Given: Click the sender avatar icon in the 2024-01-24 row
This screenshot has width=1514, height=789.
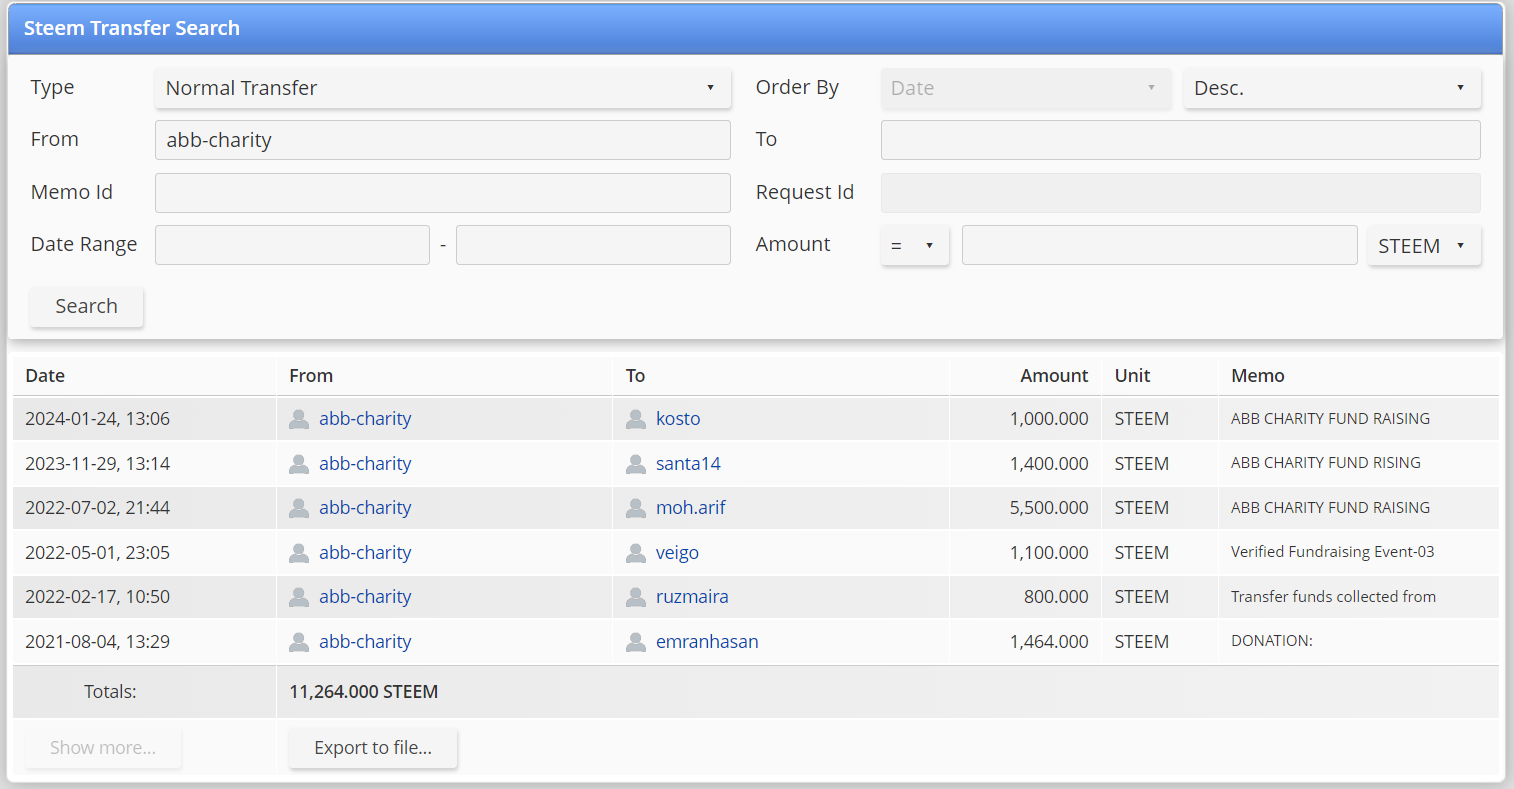Looking at the screenshot, I should point(299,419).
